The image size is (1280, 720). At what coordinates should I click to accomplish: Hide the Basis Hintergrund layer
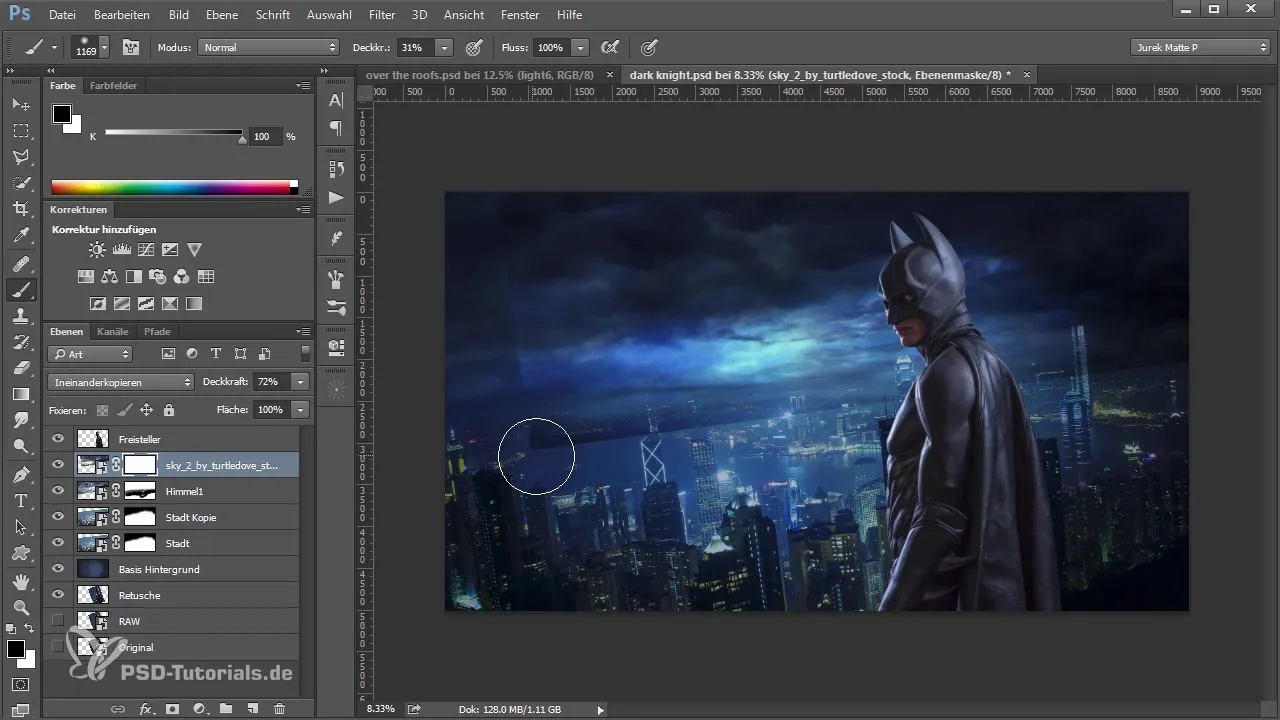pyautogui.click(x=58, y=569)
